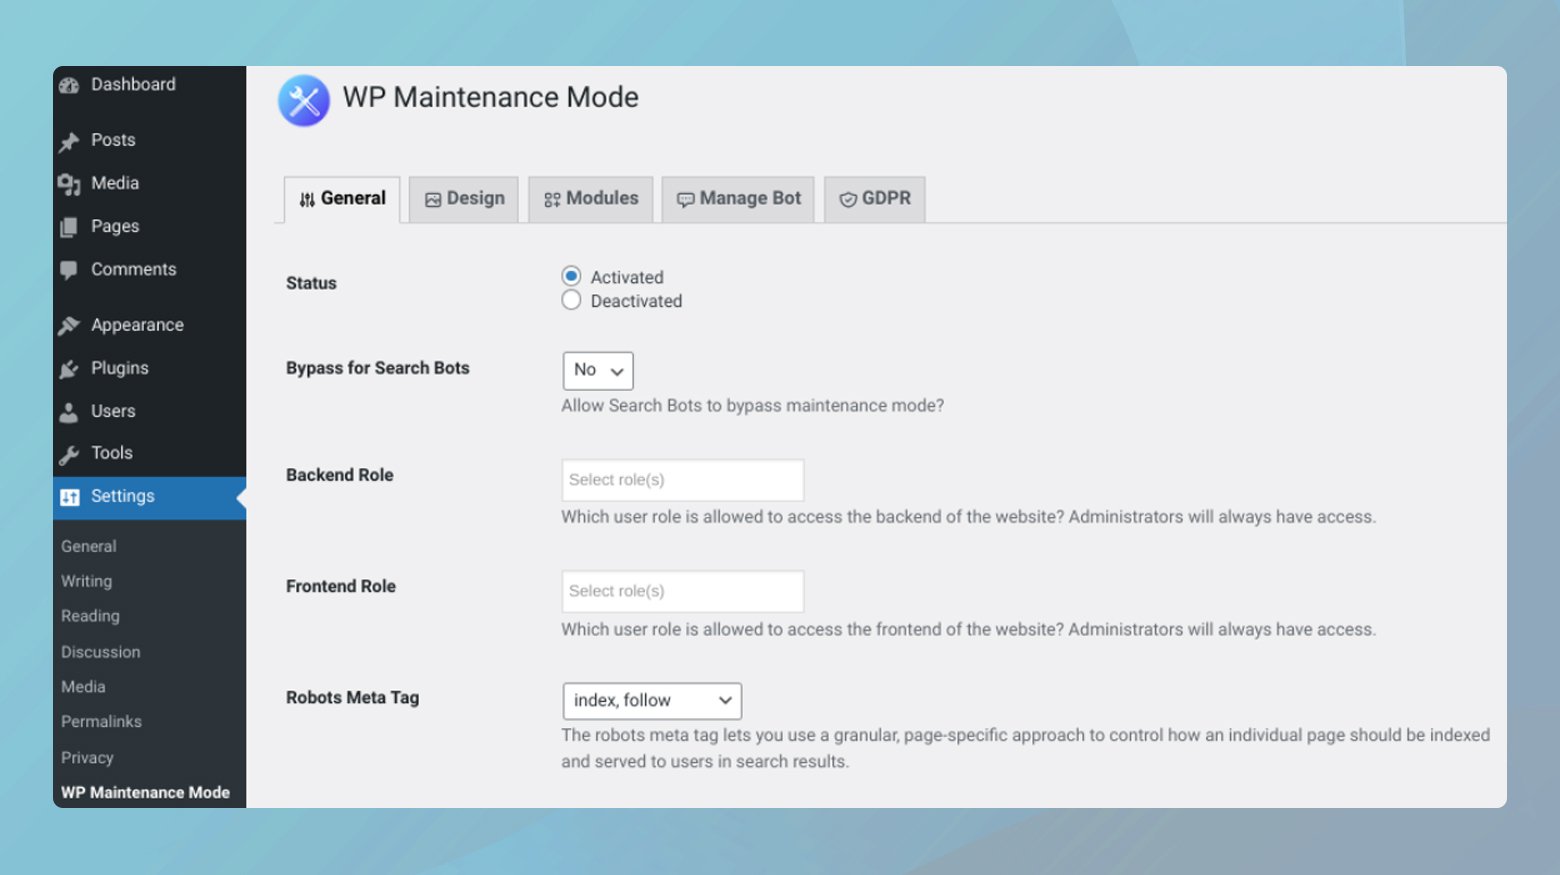Click the shield icon on GDPR tab
The image size is (1560, 875).
848,200
